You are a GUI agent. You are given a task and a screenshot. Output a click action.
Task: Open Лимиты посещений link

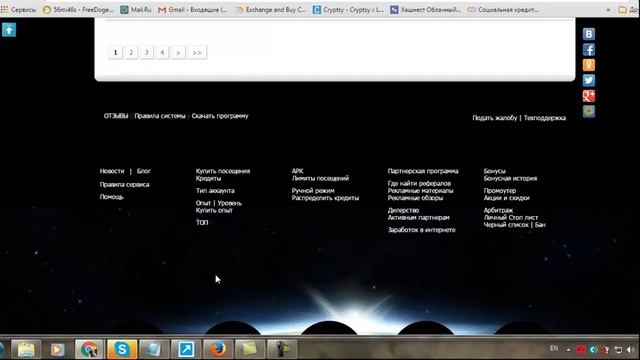tap(320, 178)
